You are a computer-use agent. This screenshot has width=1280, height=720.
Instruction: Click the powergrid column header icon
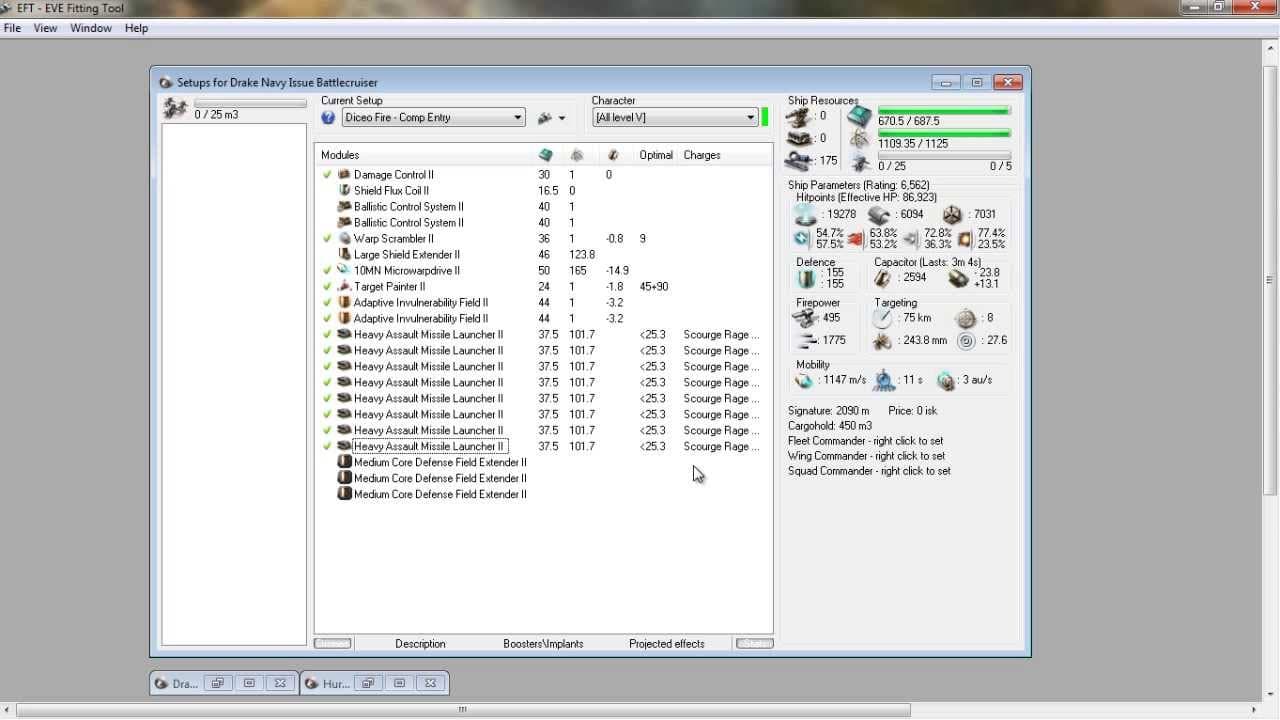577,155
